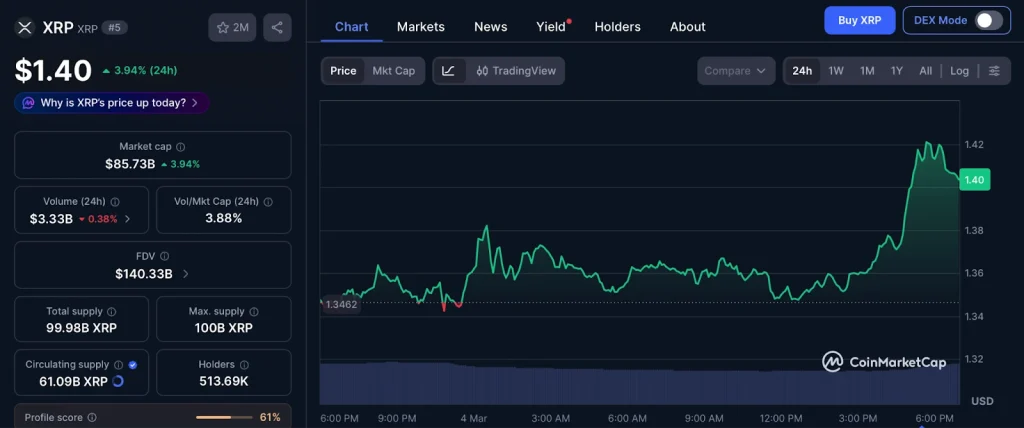Click the 3.88% Vol/Mkt Cap value
Image resolution: width=1024 pixels, height=428 pixels.
point(224,219)
